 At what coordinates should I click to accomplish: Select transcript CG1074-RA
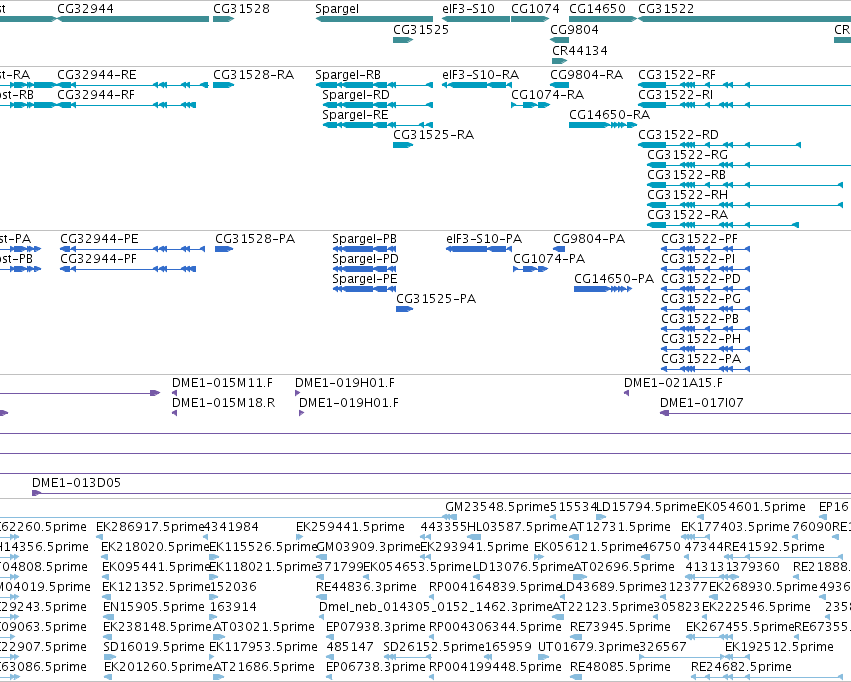(x=548, y=94)
